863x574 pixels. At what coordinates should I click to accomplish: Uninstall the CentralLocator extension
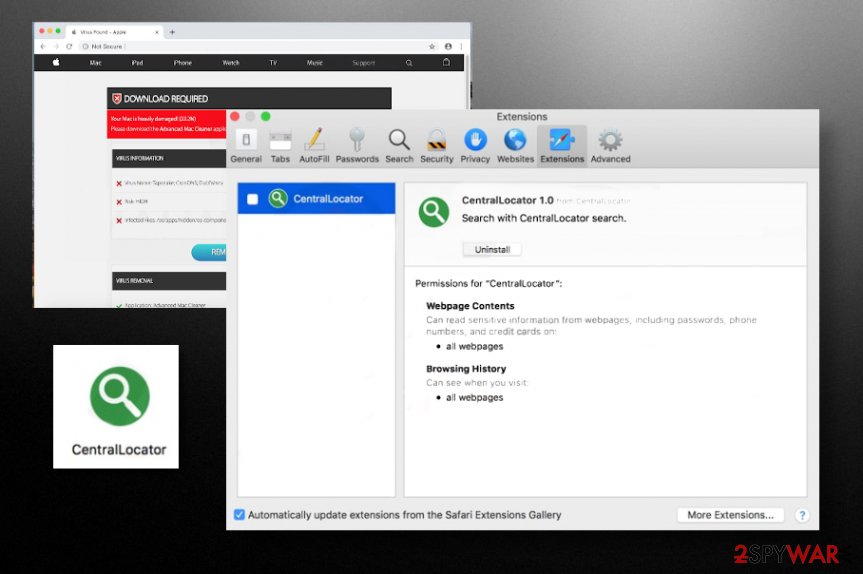492,249
